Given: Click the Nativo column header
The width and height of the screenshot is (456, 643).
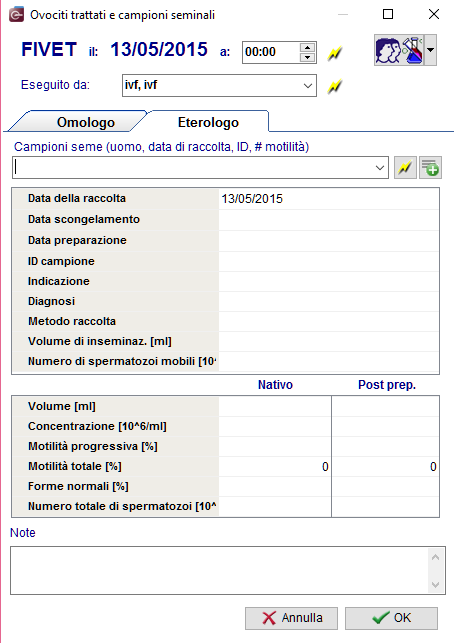Looking at the screenshot, I should point(275,385).
